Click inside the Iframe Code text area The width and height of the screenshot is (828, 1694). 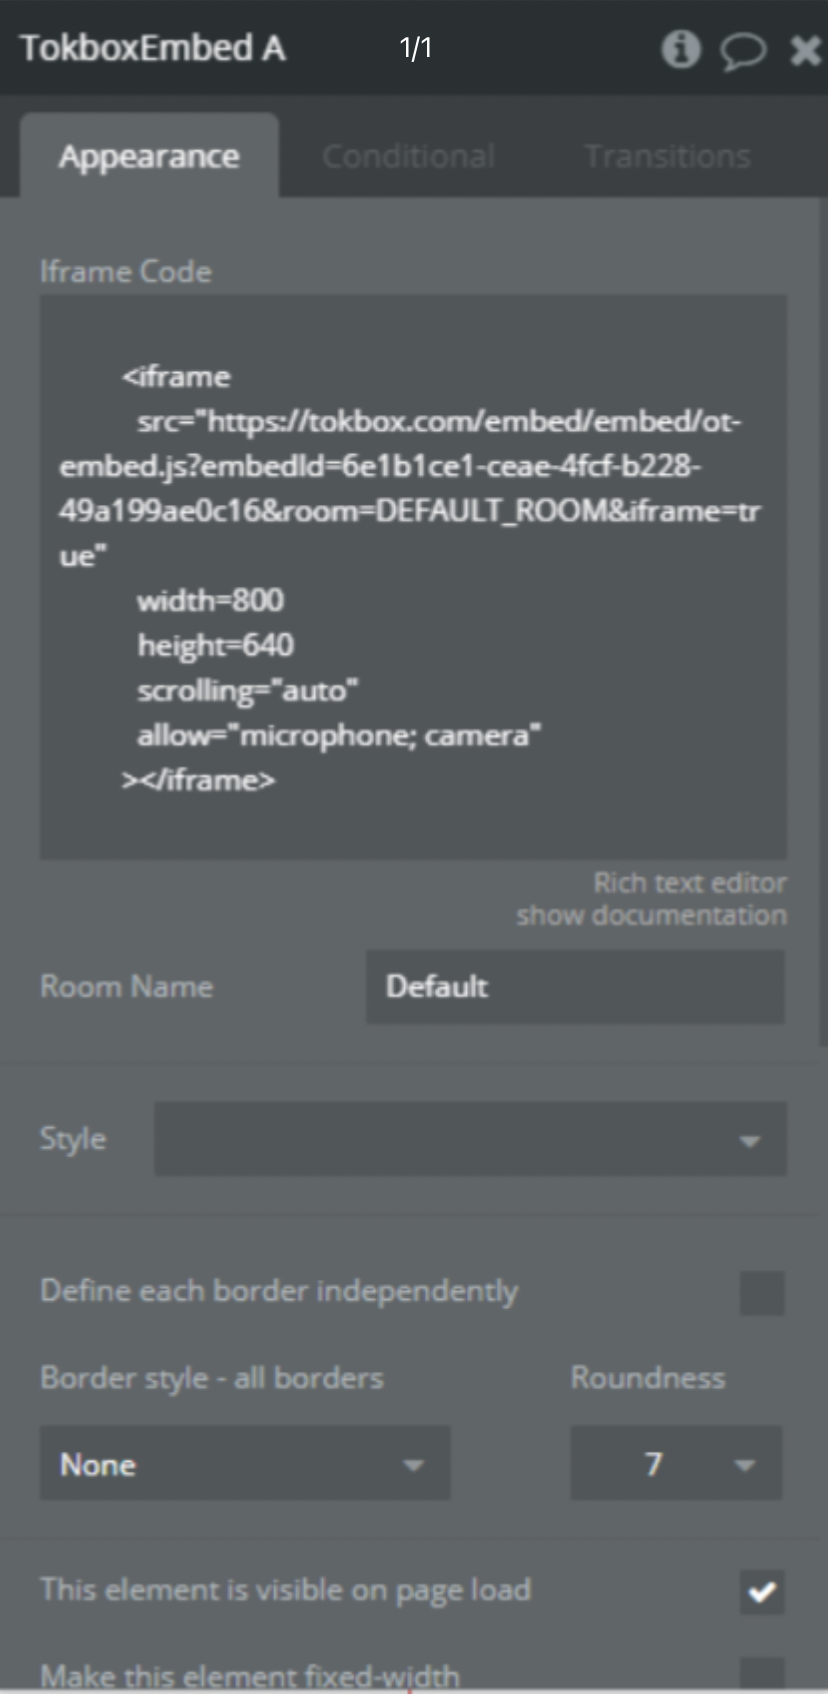pos(412,576)
